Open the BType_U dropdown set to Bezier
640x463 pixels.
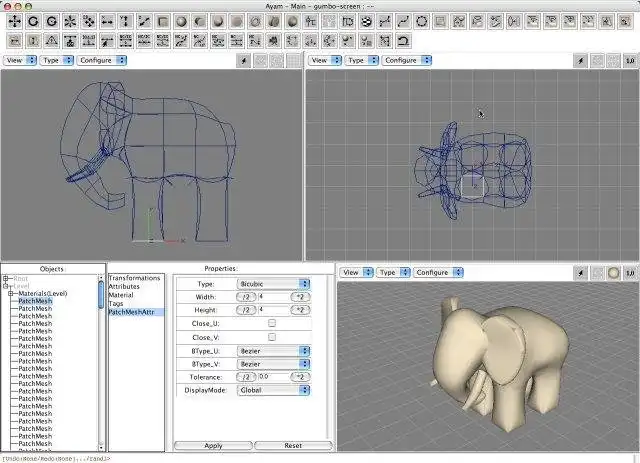(x=273, y=351)
